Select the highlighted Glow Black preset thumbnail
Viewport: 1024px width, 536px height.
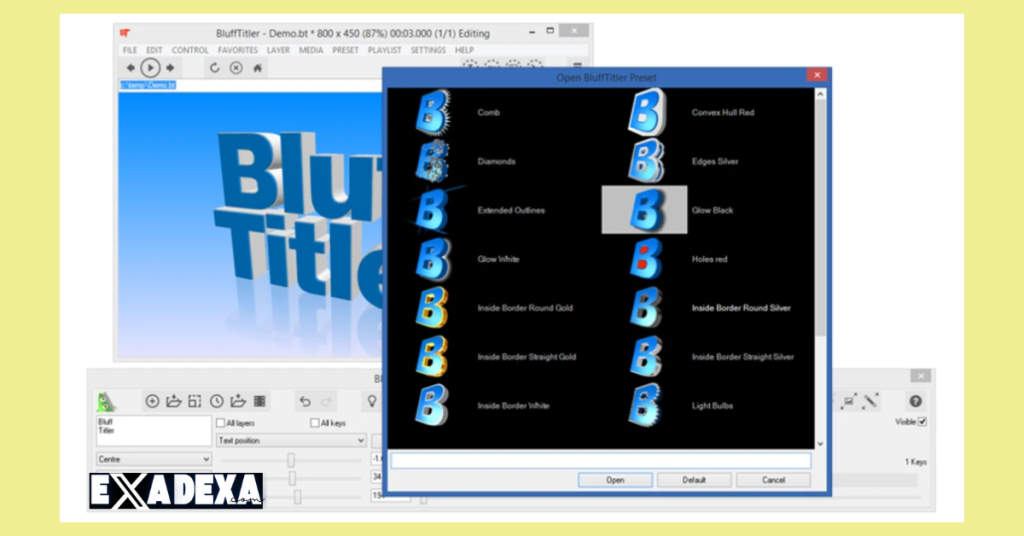click(x=645, y=210)
